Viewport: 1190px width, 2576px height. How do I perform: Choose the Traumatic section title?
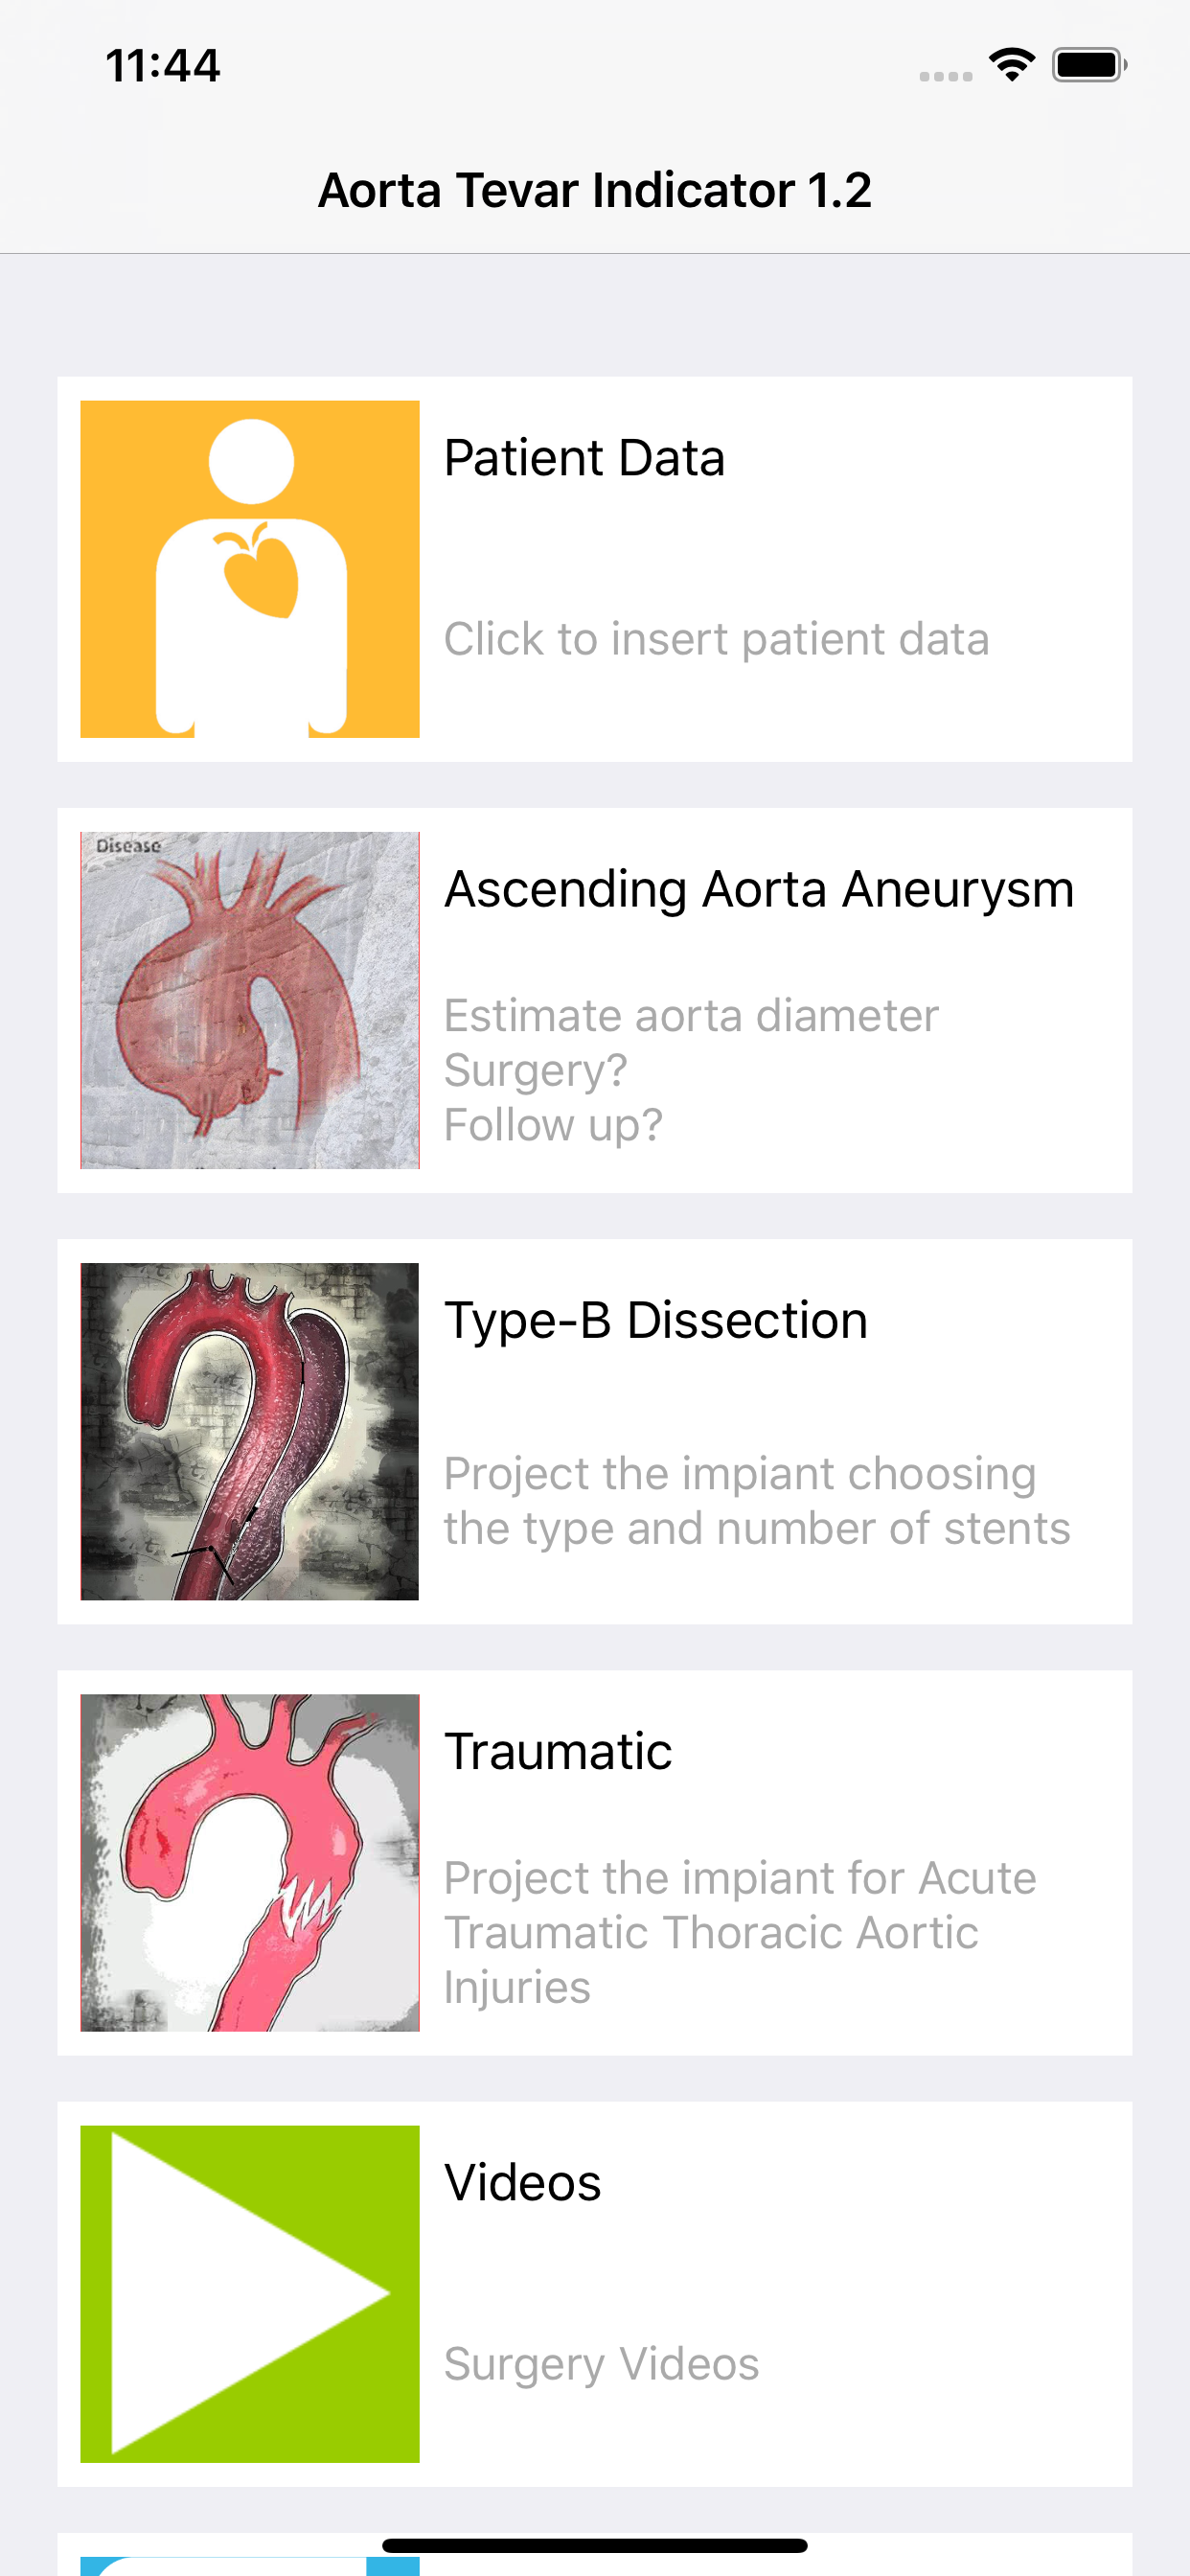(558, 1751)
